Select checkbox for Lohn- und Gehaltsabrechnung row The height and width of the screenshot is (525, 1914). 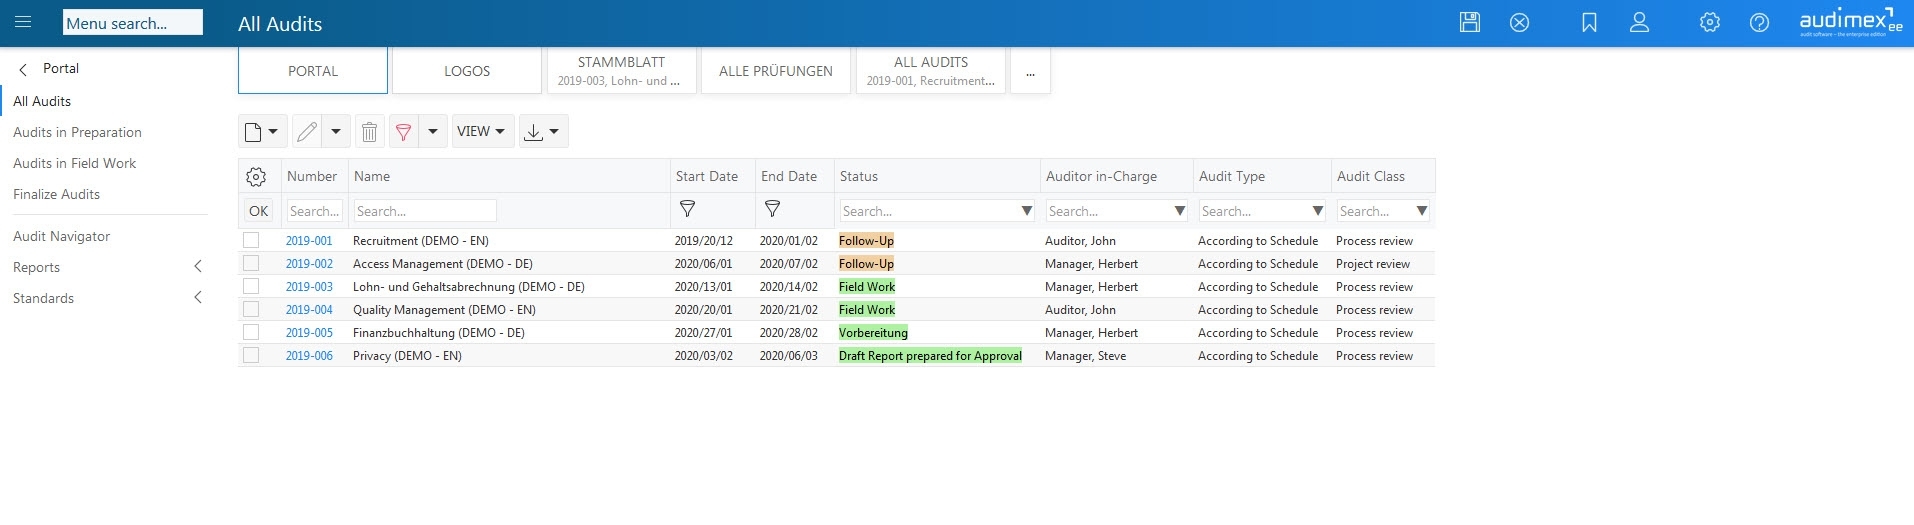click(x=251, y=286)
